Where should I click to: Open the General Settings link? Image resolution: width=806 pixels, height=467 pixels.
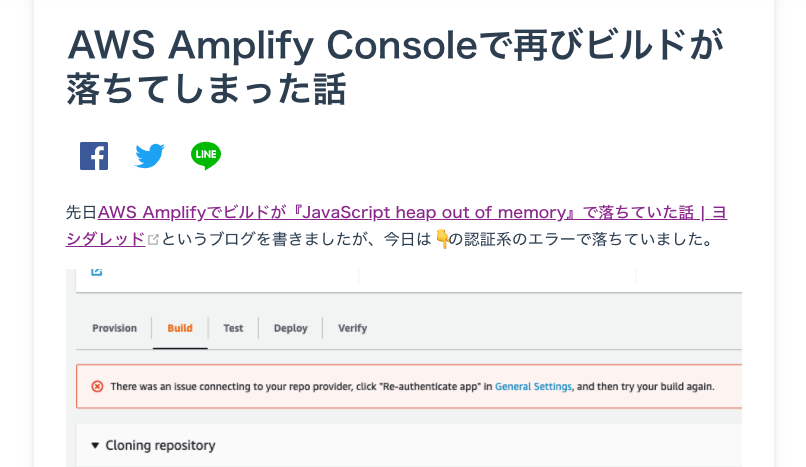(x=533, y=386)
